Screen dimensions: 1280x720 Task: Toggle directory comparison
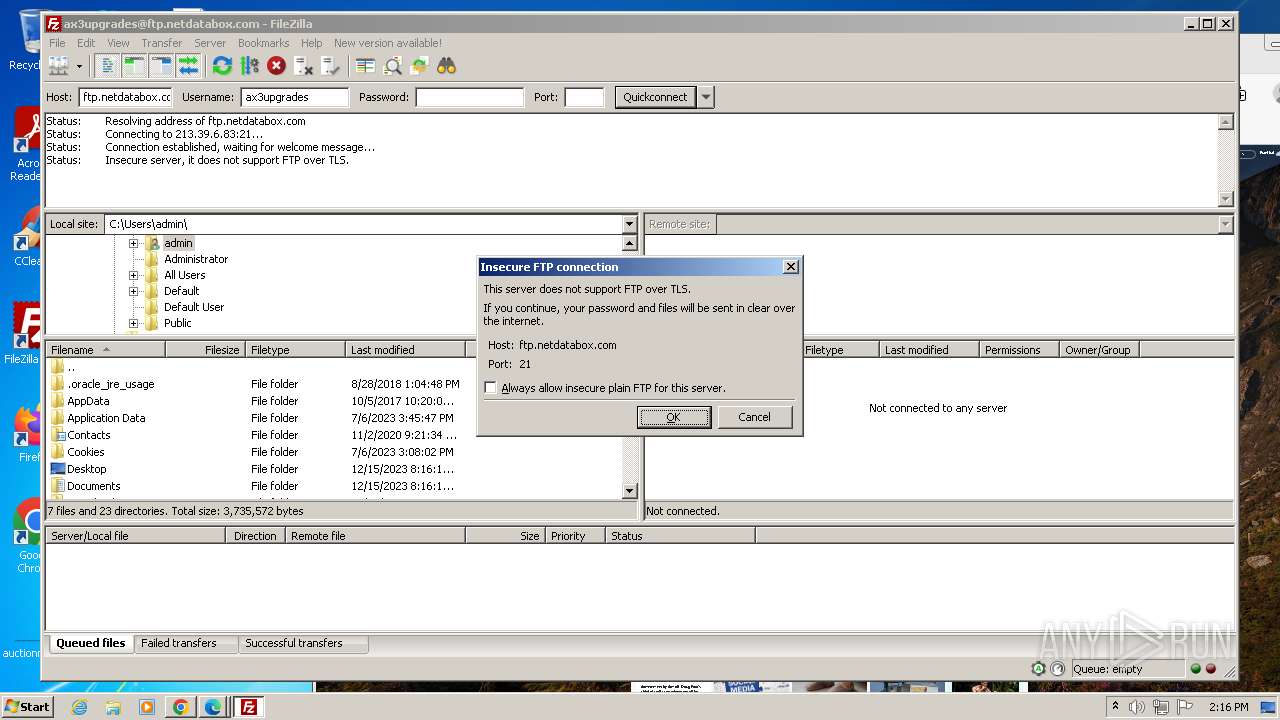[393, 66]
